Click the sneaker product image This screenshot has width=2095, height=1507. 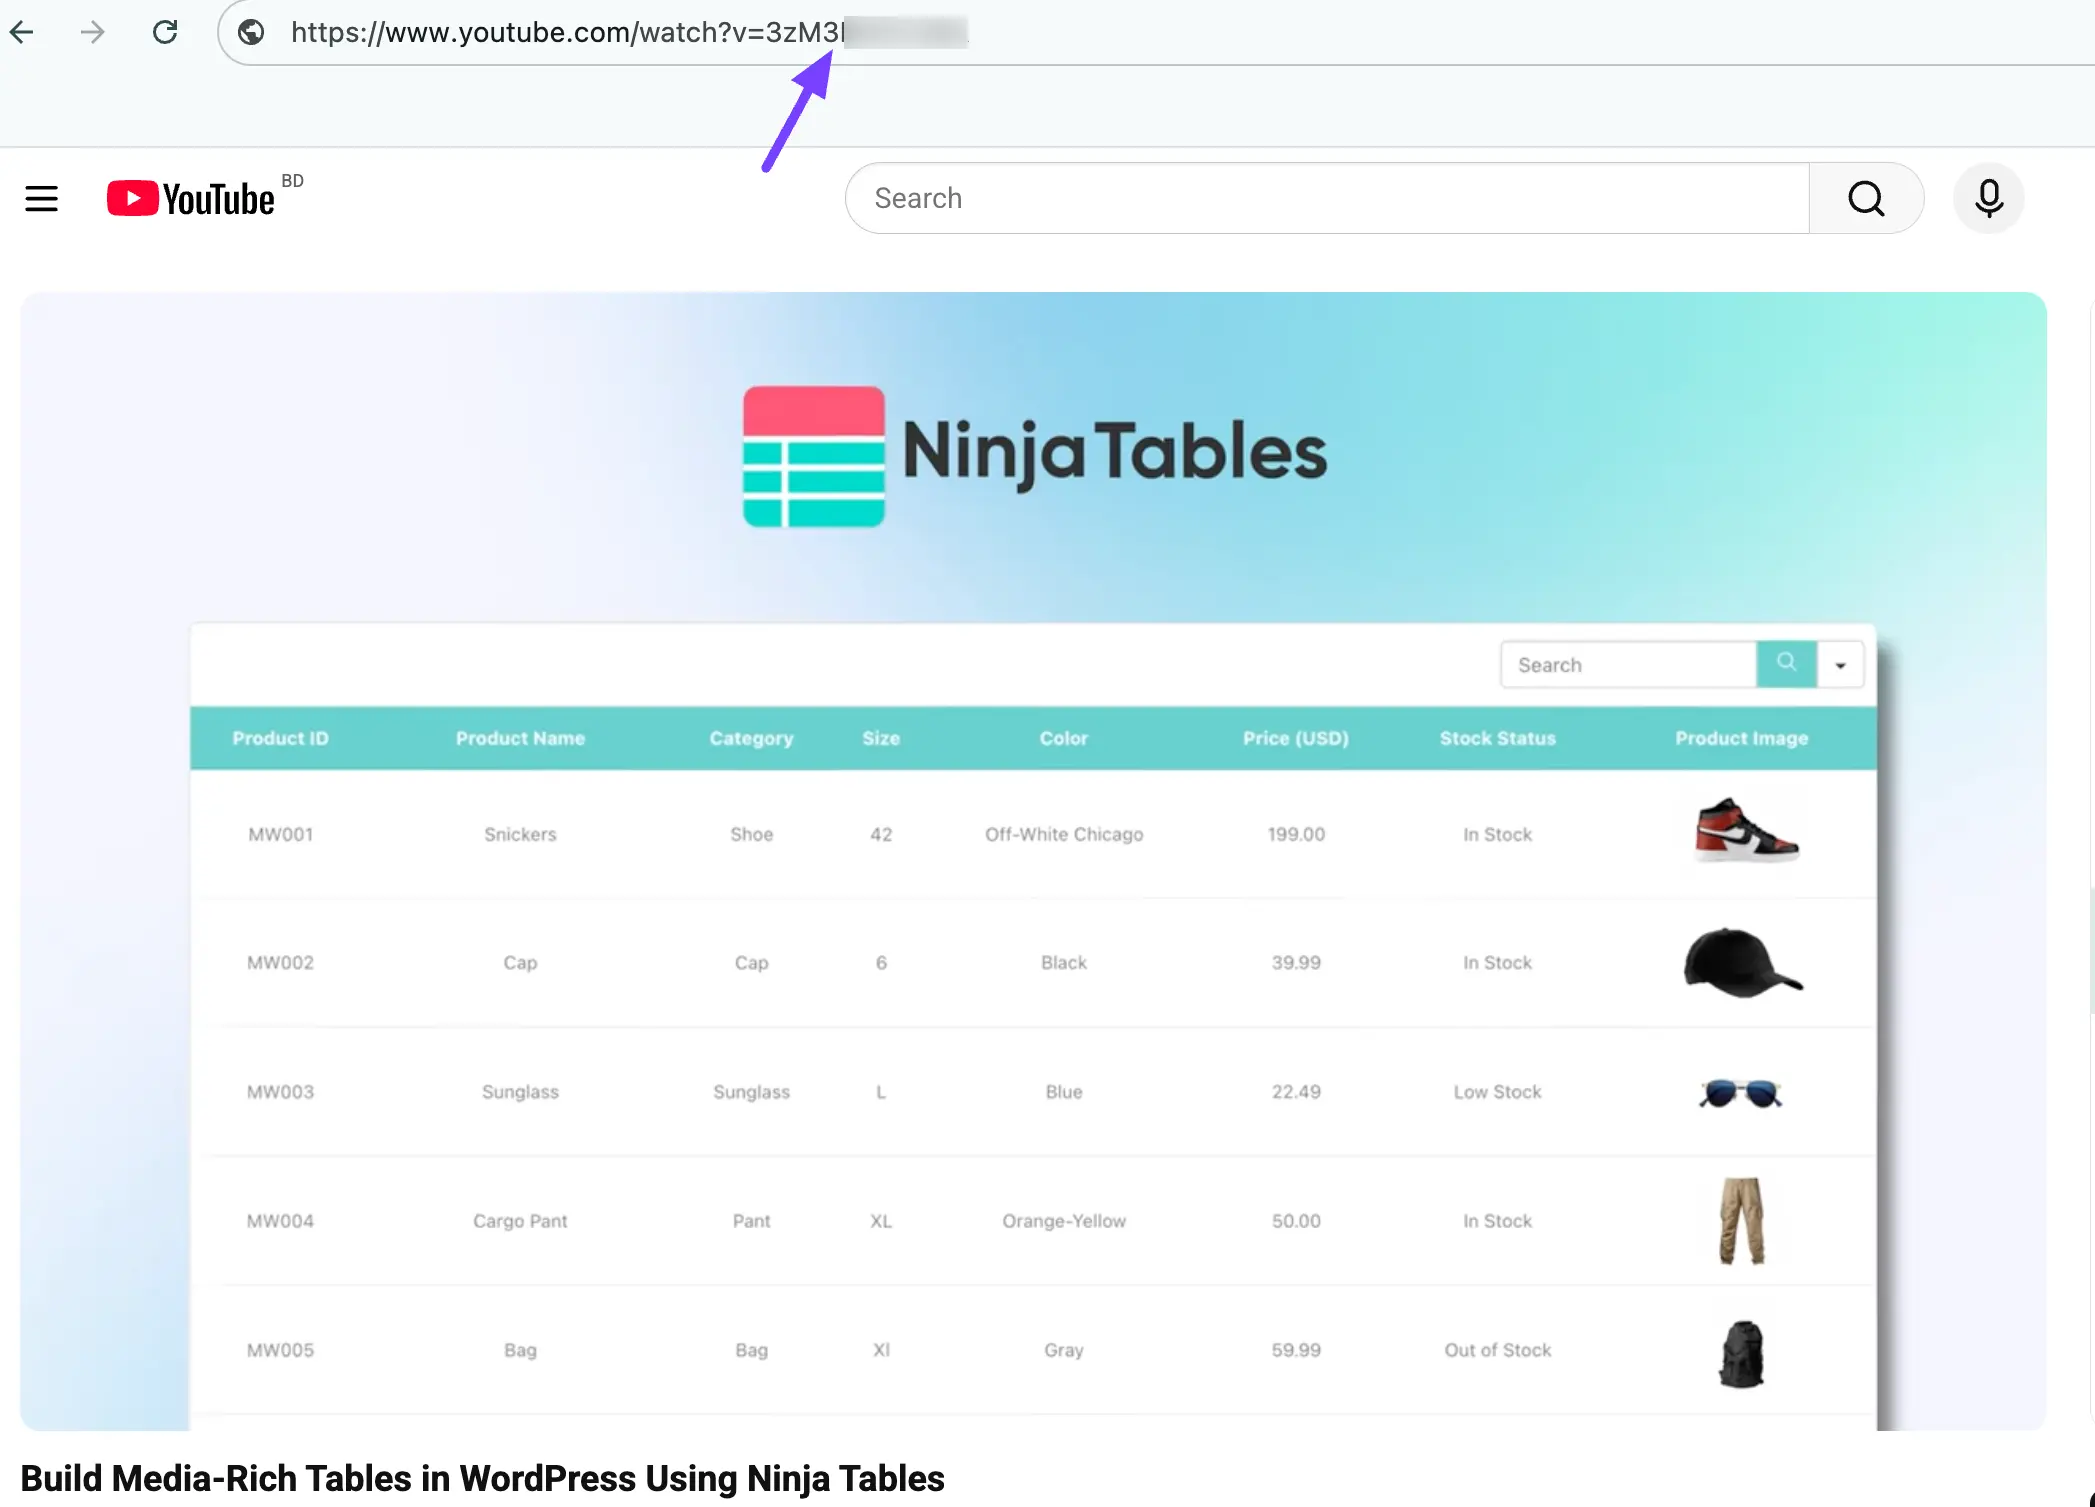coord(1745,832)
